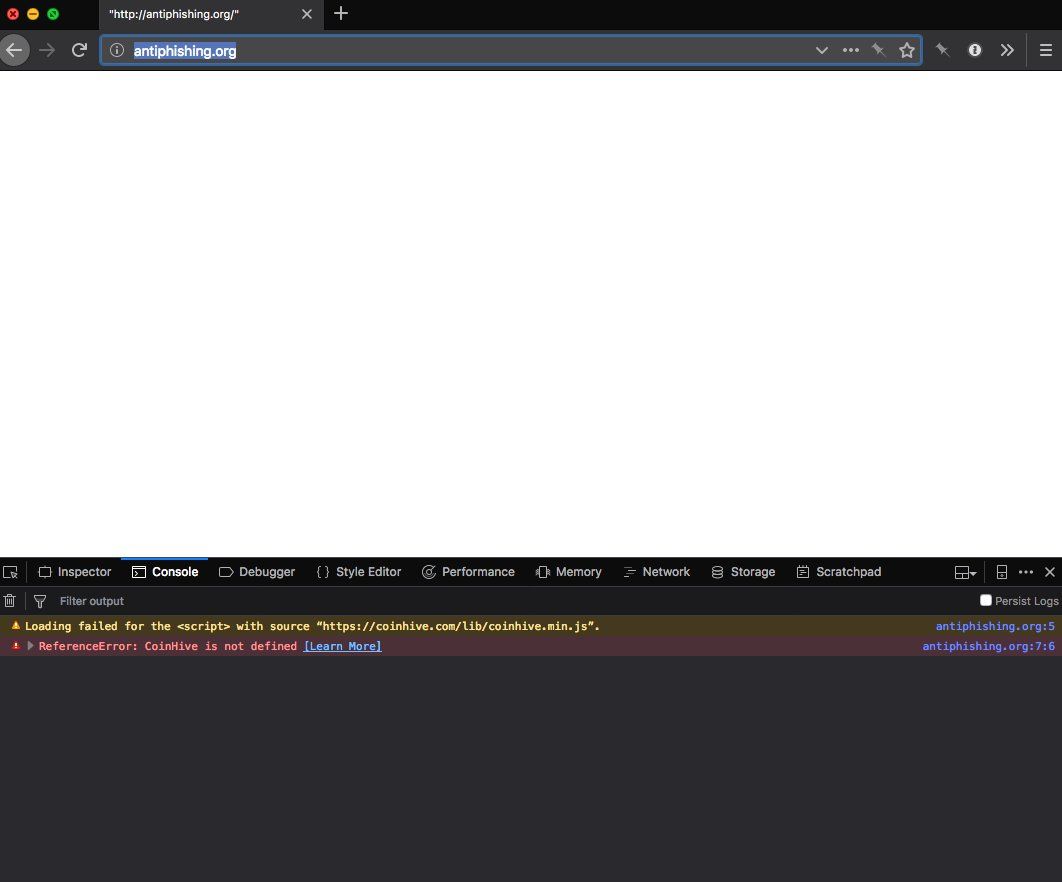Open source link antiphishing.org:7:6
The height and width of the screenshot is (882, 1062).
pyautogui.click(x=988, y=646)
